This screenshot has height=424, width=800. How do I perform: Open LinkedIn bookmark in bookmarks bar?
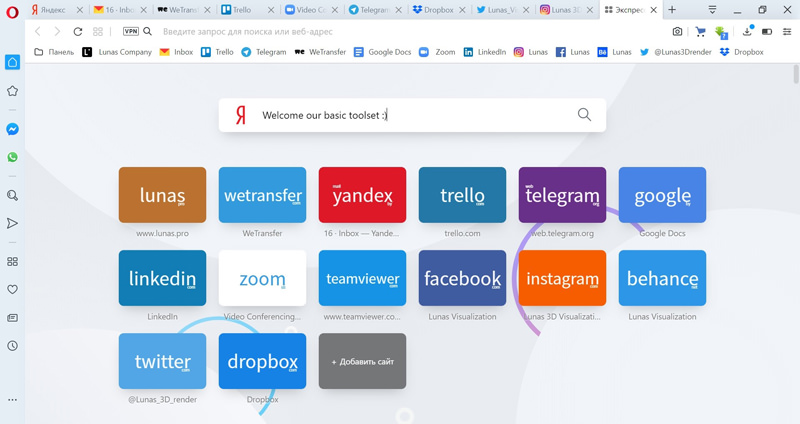click(x=485, y=52)
